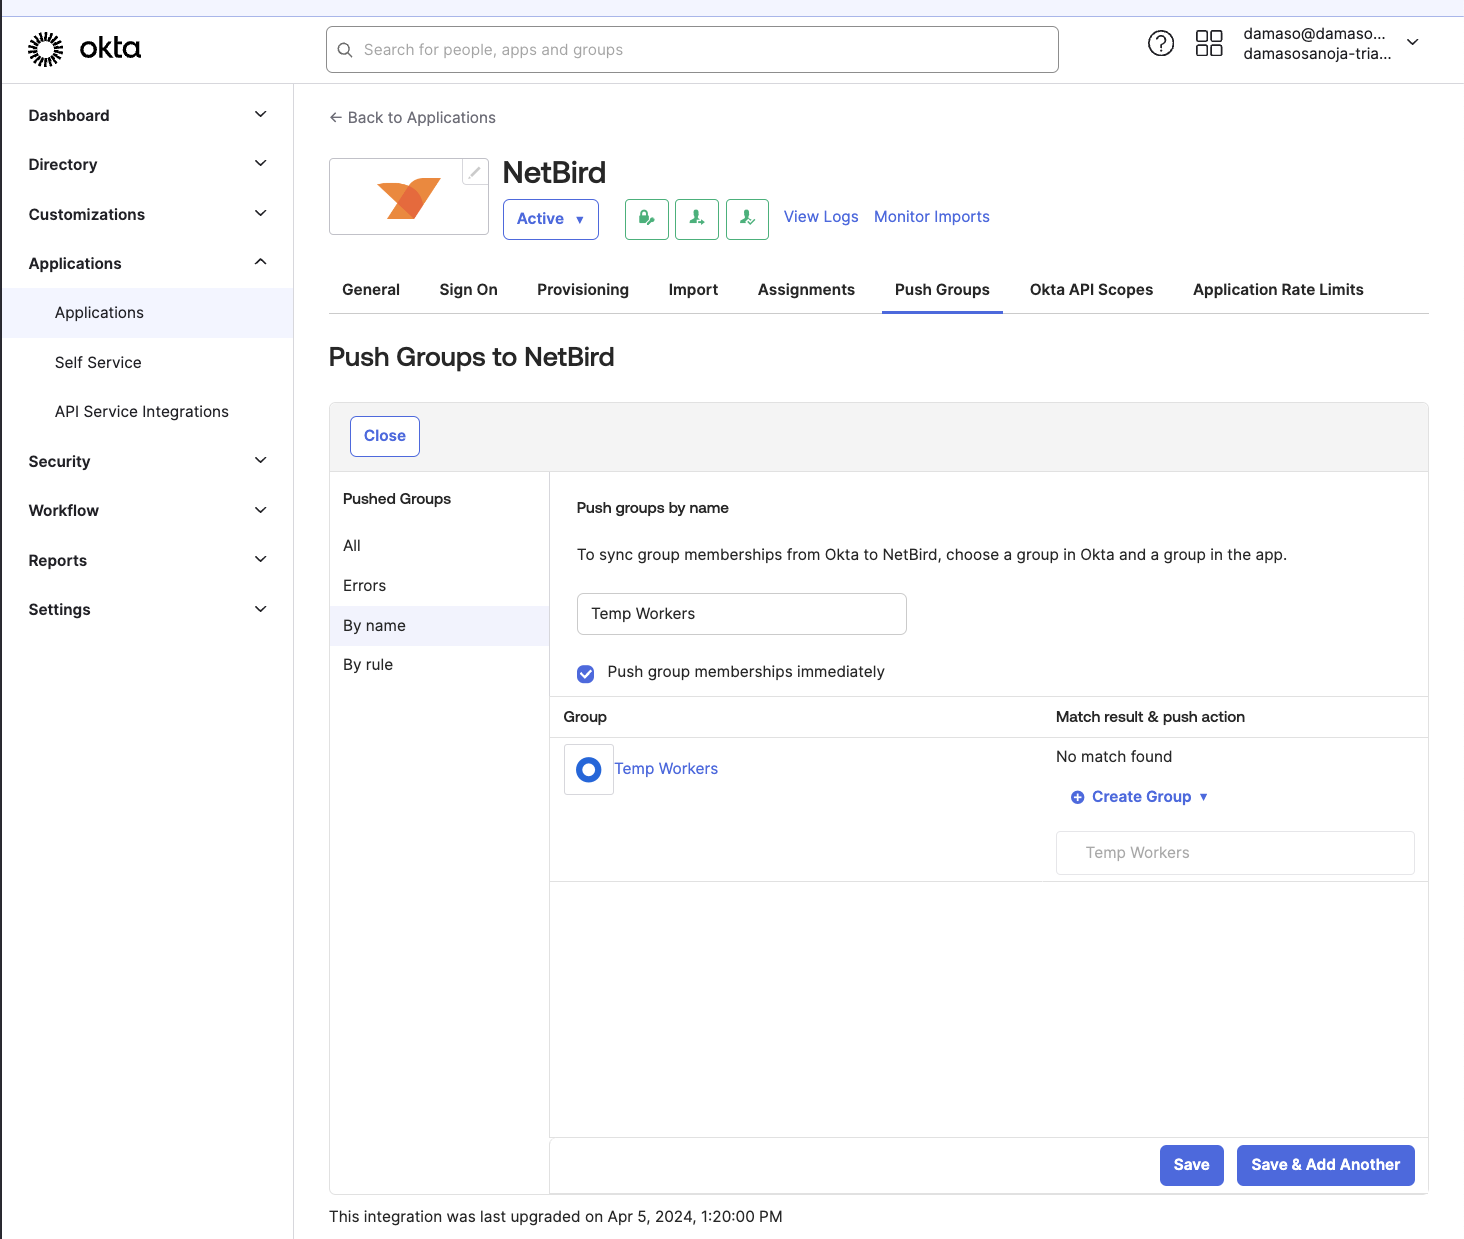Open the Assignments tab
1464x1239 pixels.
pos(806,289)
